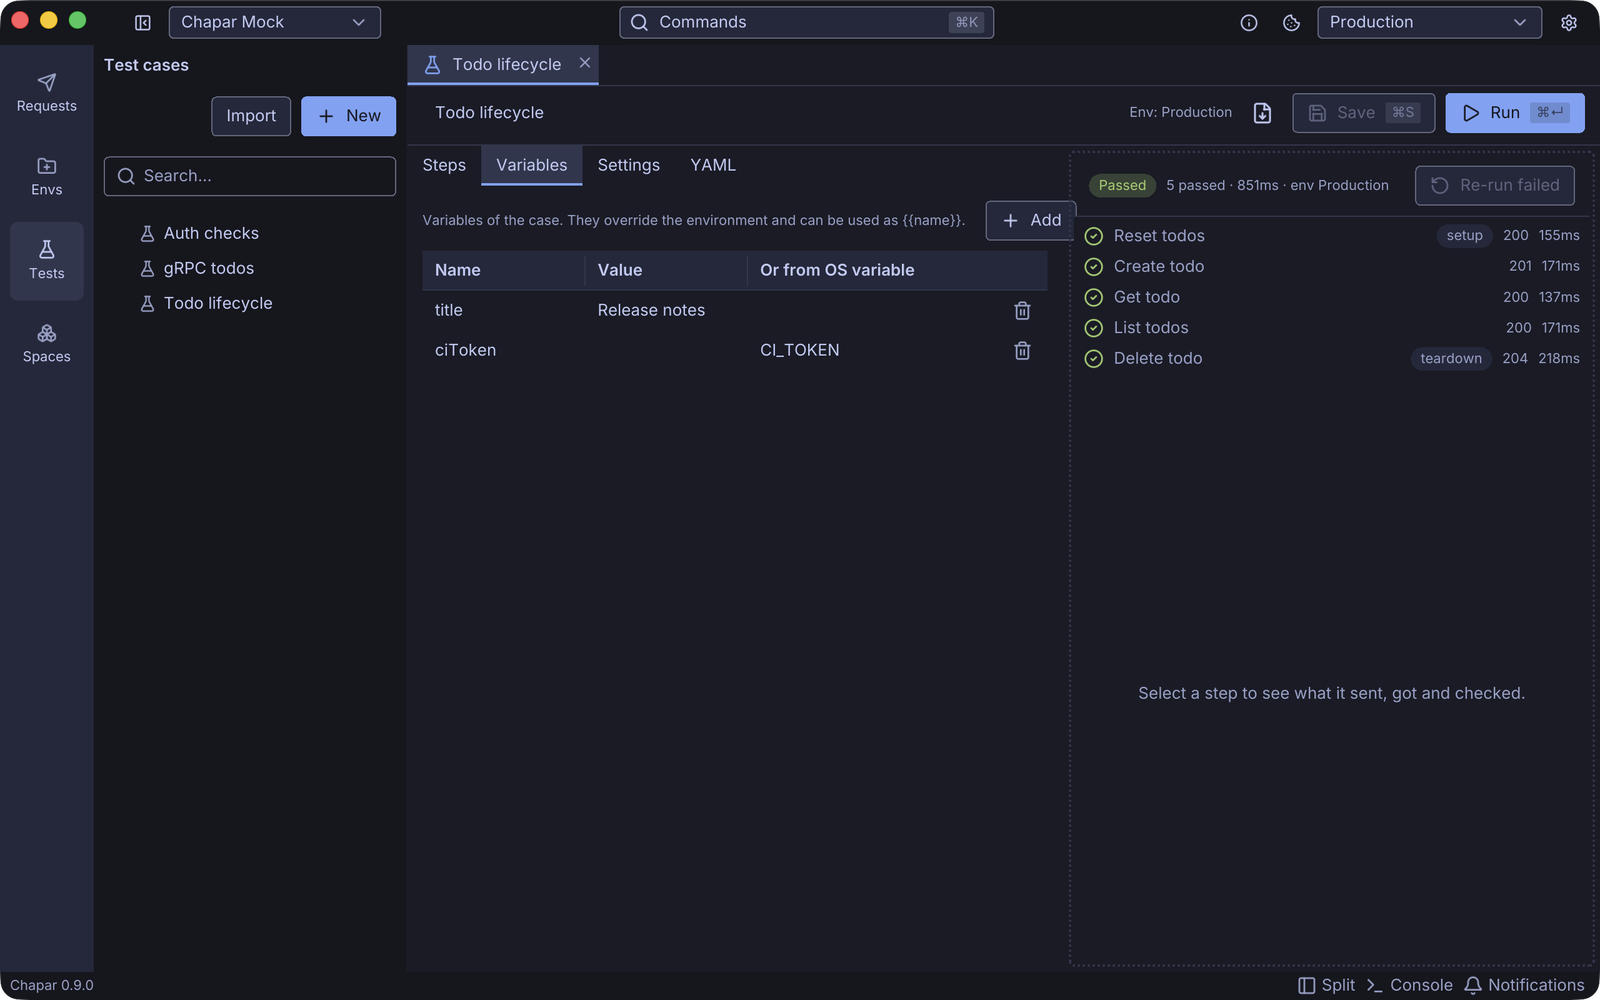Open the Commands search bar
The width and height of the screenshot is (1600, 1000).
pos(806,22)
